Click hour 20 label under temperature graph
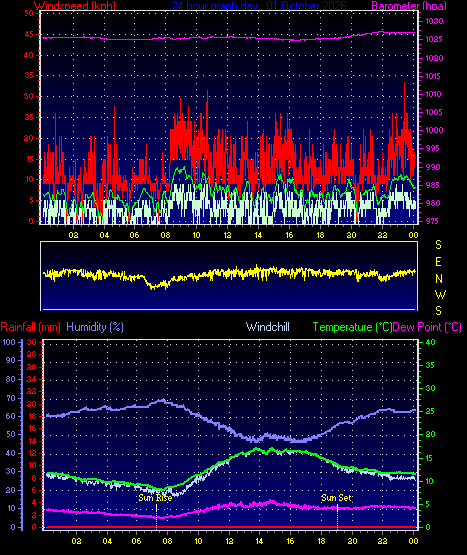The width and height of the screenshot is (467, 555). pyautogui.click(x=352, y=541)
